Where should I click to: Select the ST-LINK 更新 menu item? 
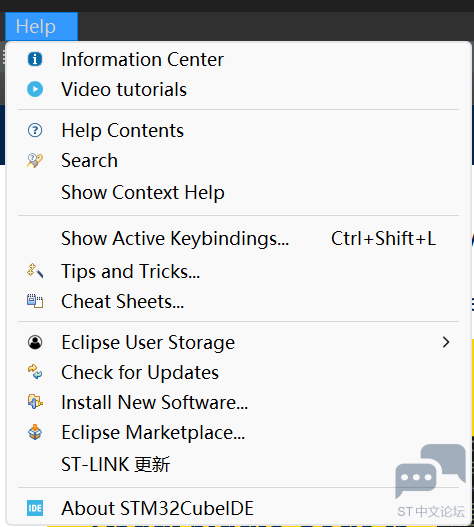[x=238, y=464]
